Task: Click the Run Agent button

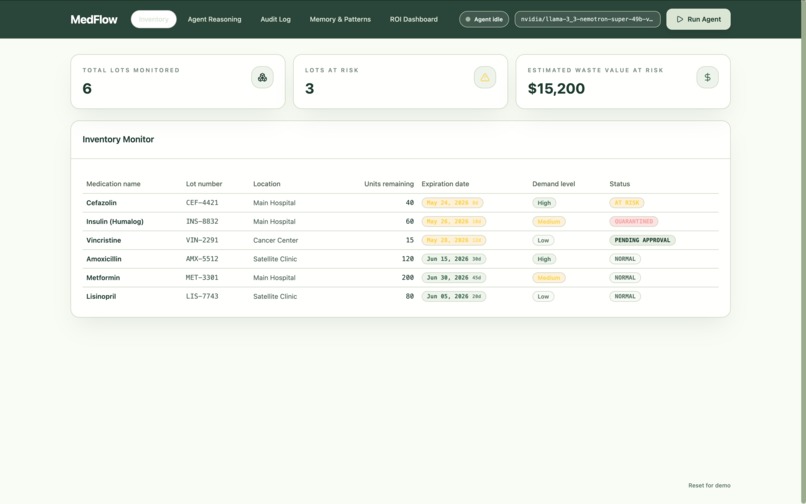Action: [698, 19]
